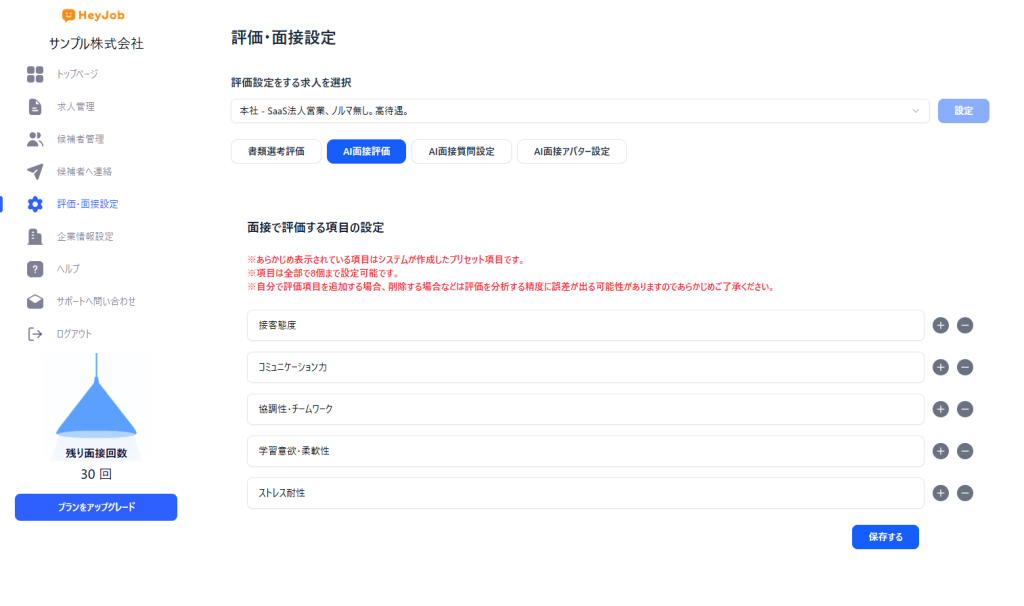Click the 設定 button beside job dropdown
Viewport: 1024px width, 606px height.
[x=963, y=111]
